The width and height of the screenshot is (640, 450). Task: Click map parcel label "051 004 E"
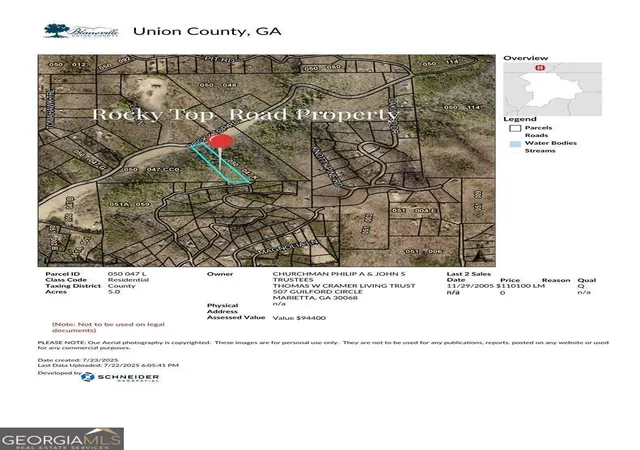pos(414,210)
